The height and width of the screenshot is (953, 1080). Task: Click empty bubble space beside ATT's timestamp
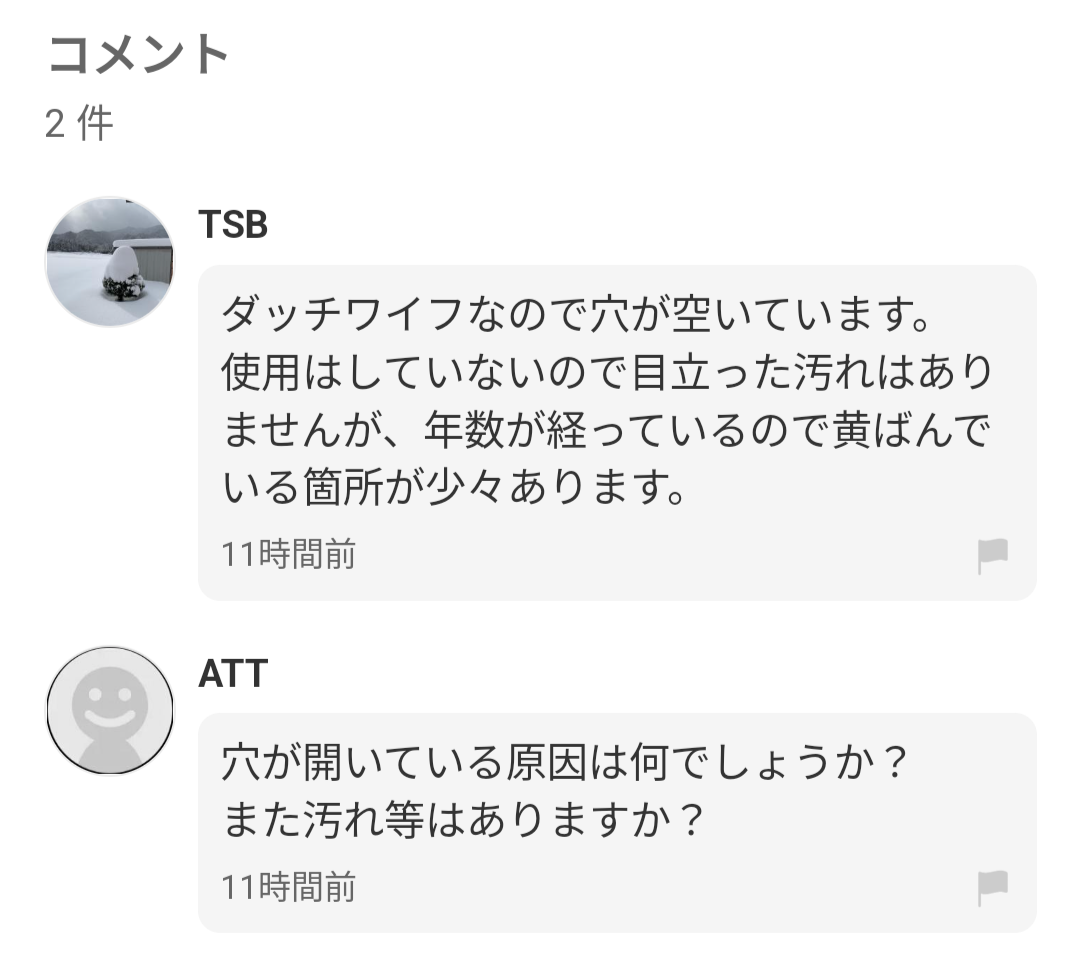click(x=661, y=888)
